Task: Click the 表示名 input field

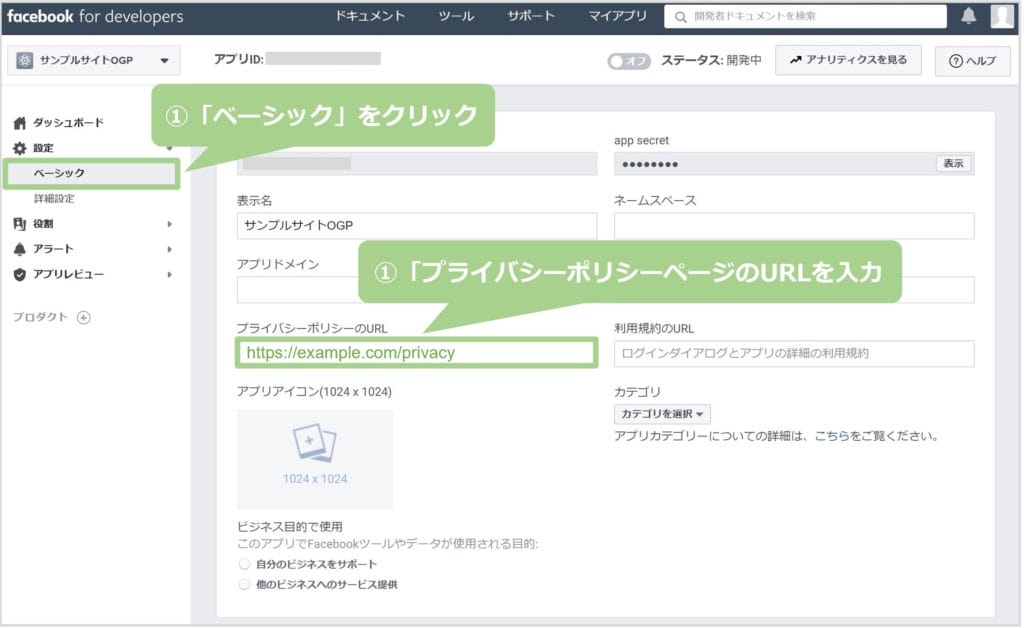Action: (417, 226)
